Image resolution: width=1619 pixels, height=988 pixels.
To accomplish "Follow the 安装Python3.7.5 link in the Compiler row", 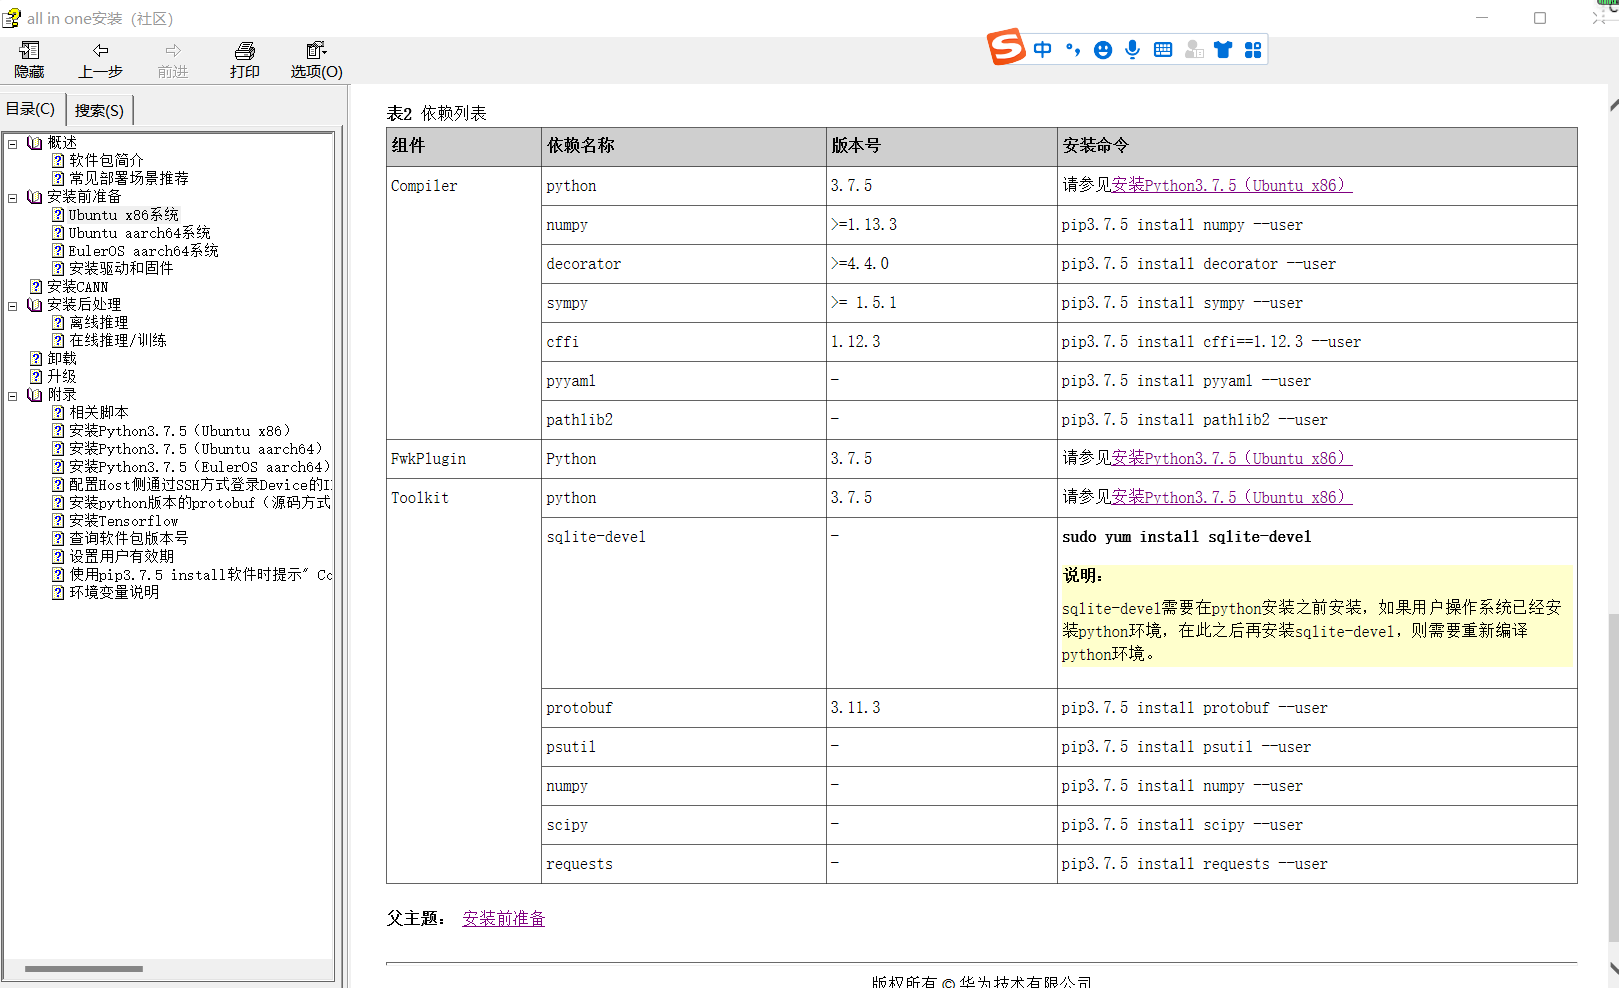I will click(1231, 185).
